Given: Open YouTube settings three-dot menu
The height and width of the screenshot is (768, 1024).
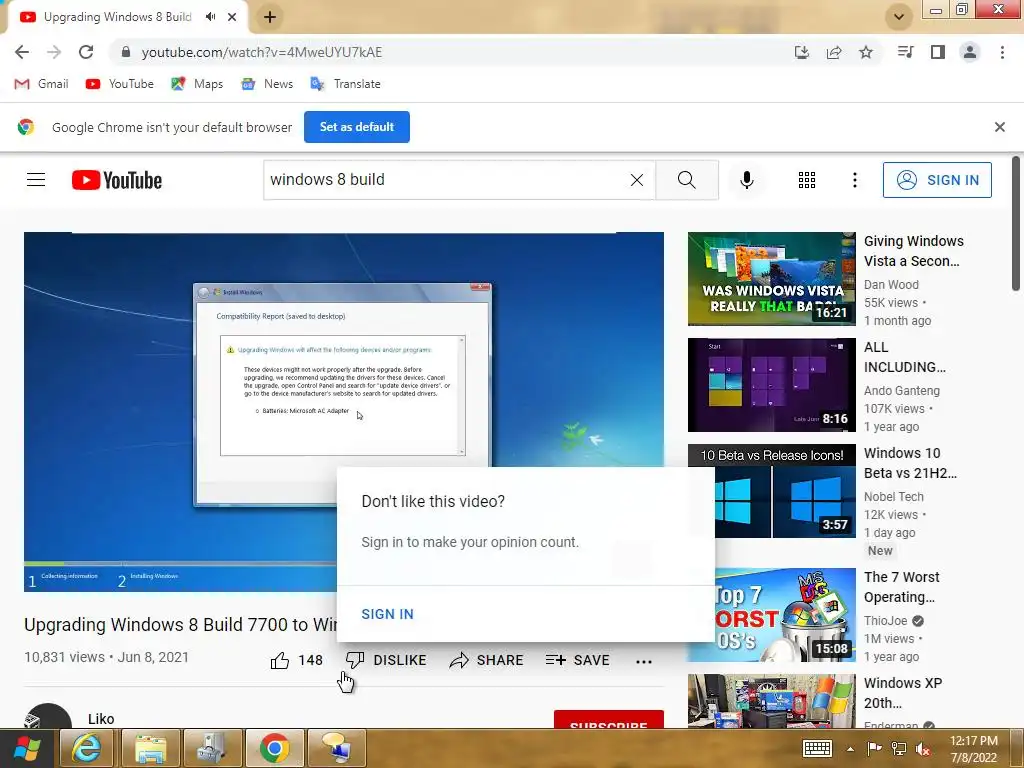Looking at the screenshot, I should tap(854, 180).
